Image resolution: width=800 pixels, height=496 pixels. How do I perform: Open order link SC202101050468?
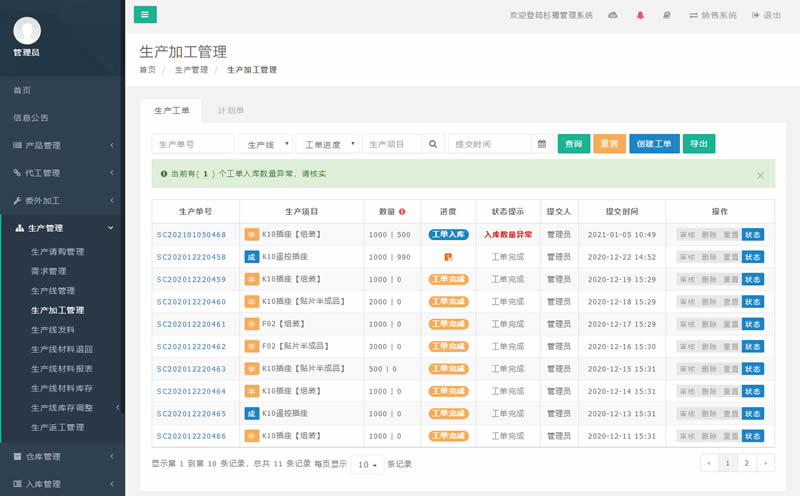tap(191, 235)
